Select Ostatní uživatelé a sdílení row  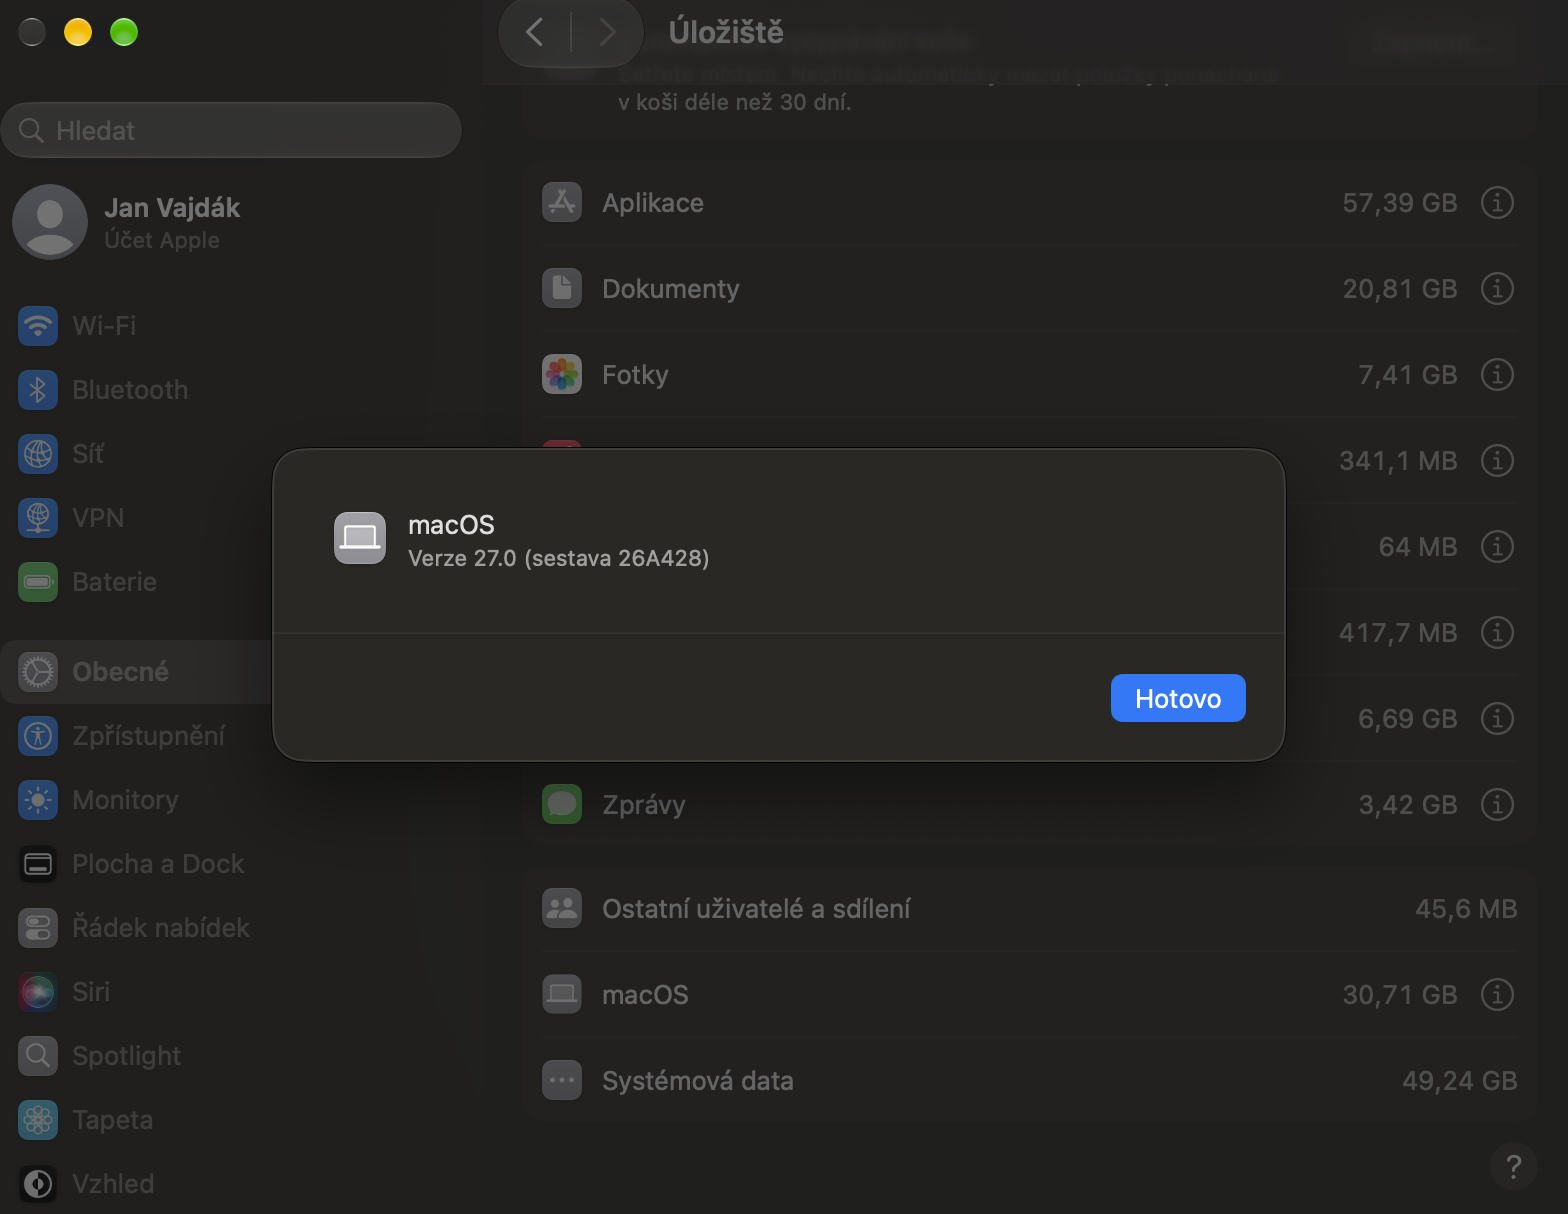click(x=1029, y=909)
